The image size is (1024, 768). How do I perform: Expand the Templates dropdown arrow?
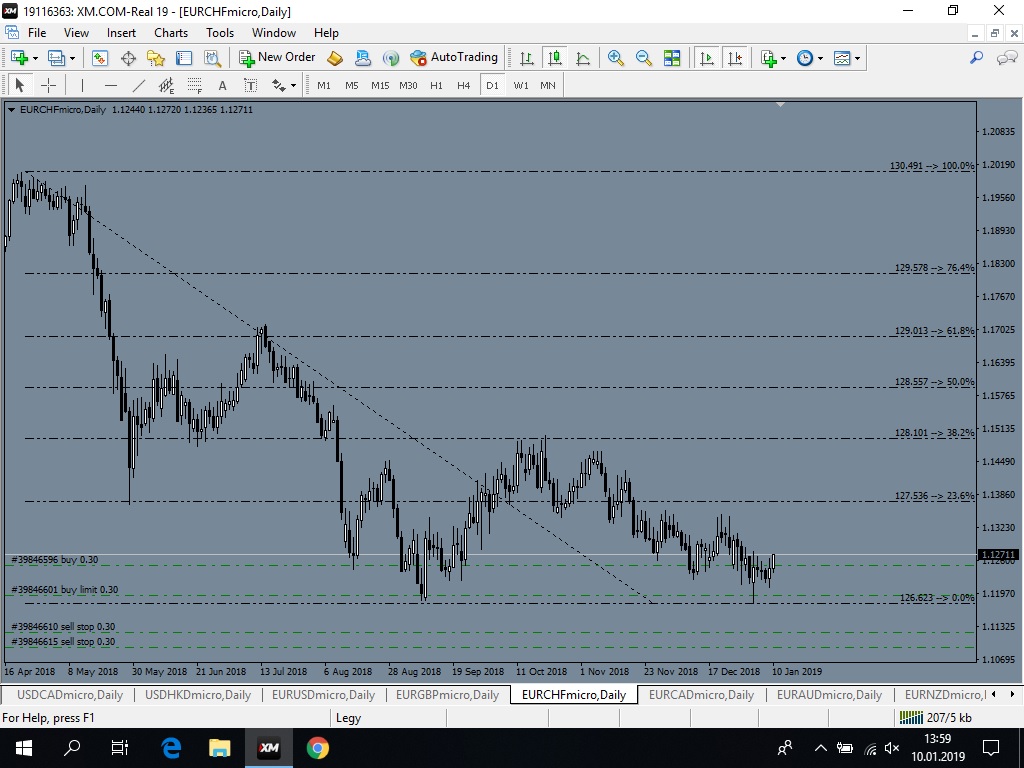(x=857, y=58)
